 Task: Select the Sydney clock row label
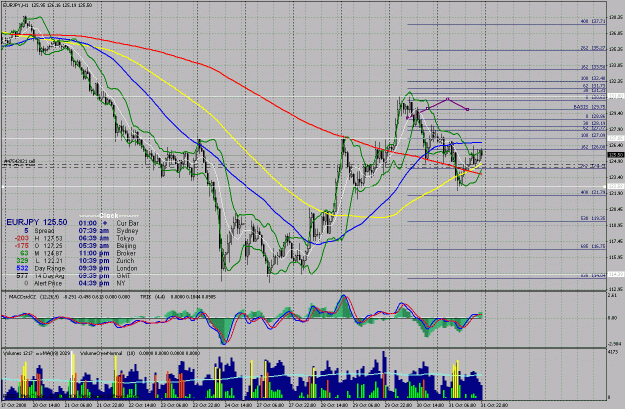coord(128,231)
